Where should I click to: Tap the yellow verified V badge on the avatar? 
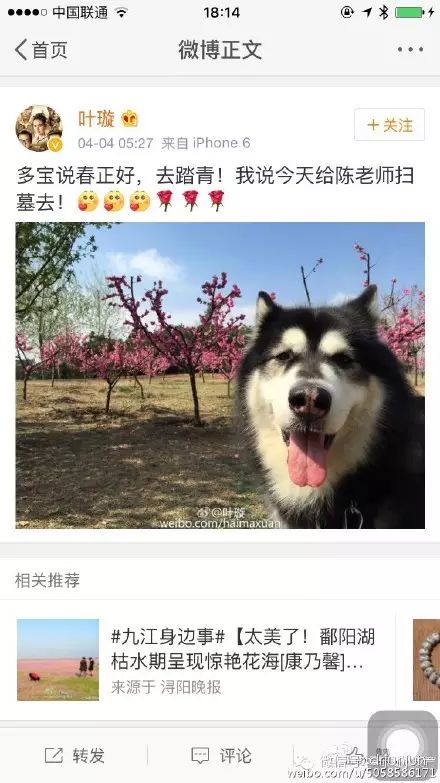point(55,145)
